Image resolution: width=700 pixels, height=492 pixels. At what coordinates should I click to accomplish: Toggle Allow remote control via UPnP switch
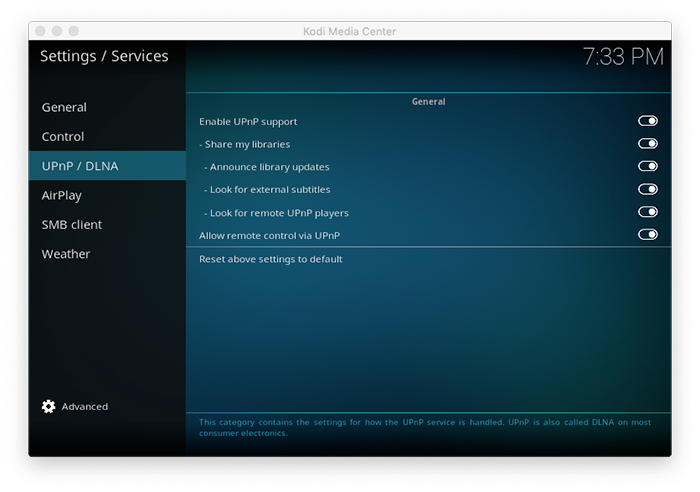(647, 235)
